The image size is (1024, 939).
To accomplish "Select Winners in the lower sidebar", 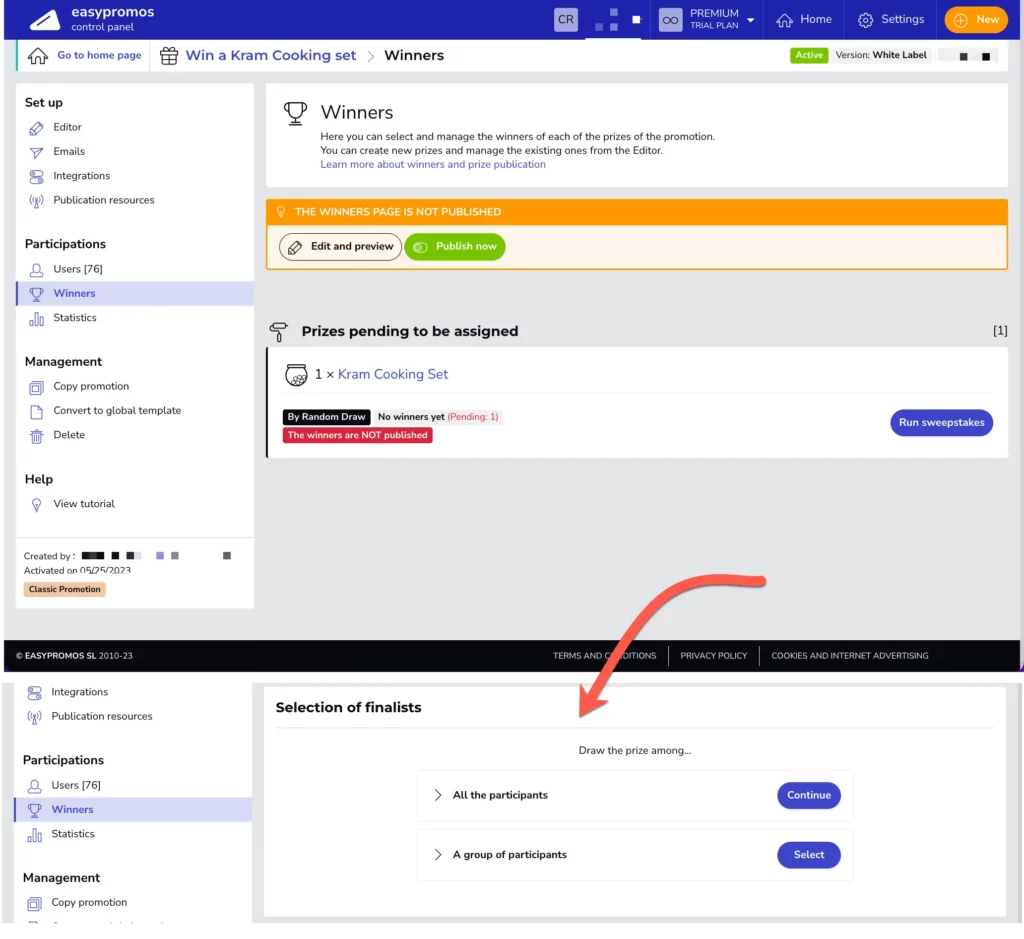I will pyautogui.click(x=133, y=809).
